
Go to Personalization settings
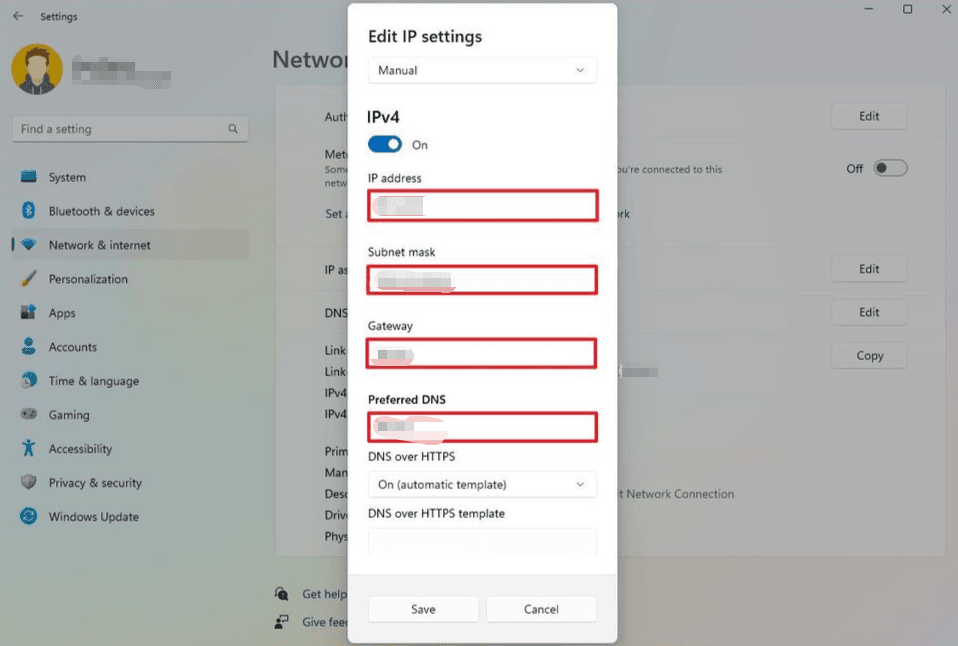click(x=130, y=279)
